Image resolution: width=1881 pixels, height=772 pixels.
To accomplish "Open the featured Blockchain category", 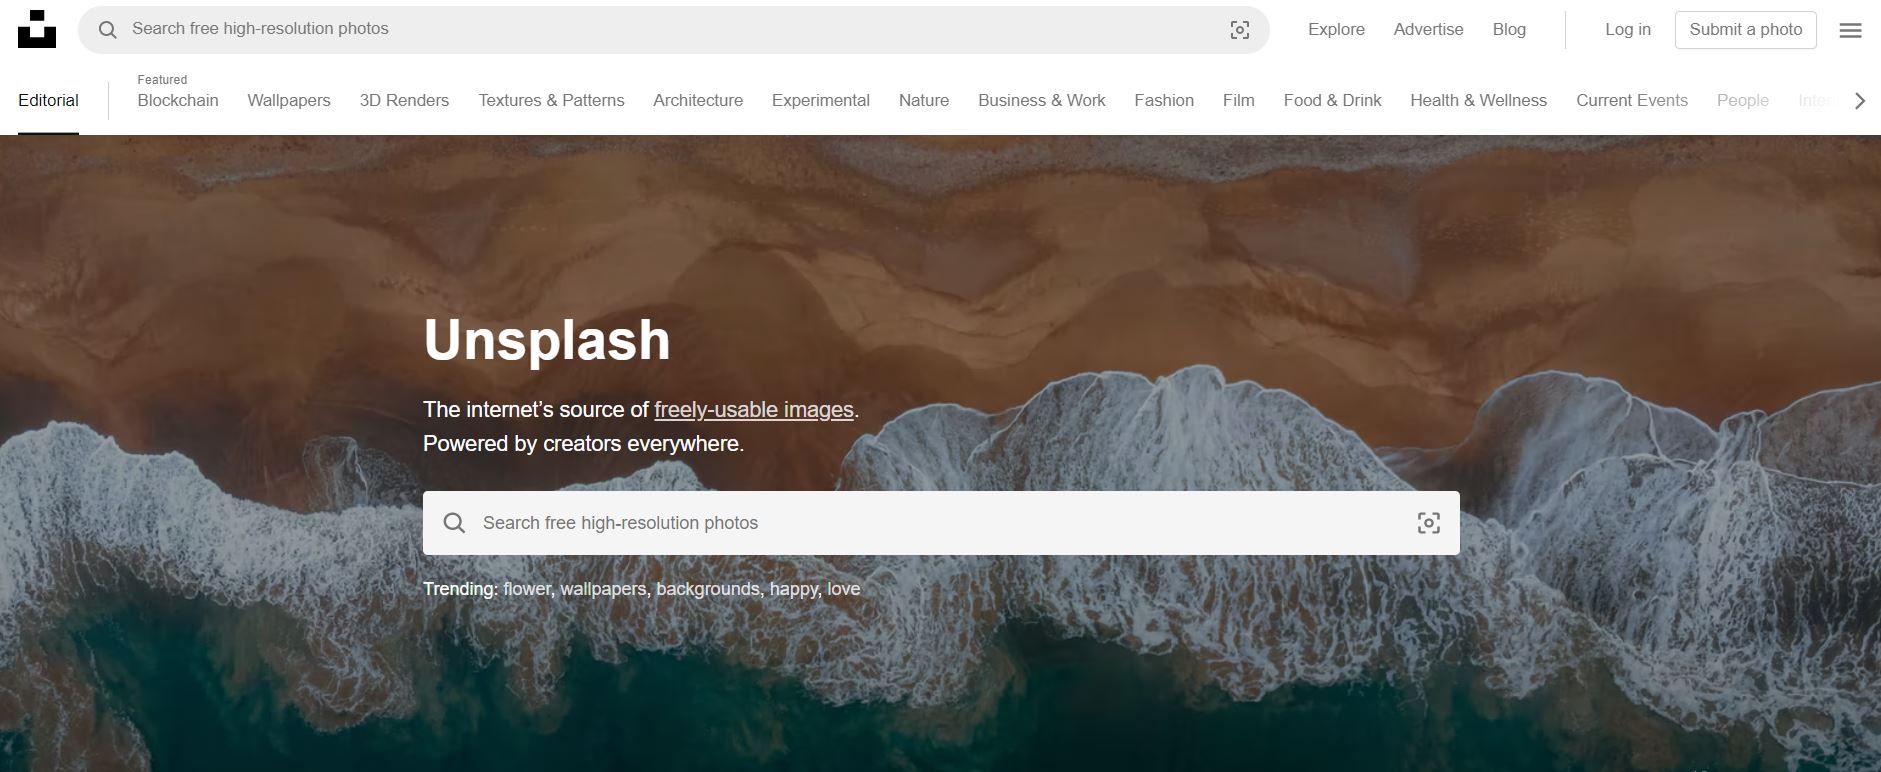I will (178, 100).
